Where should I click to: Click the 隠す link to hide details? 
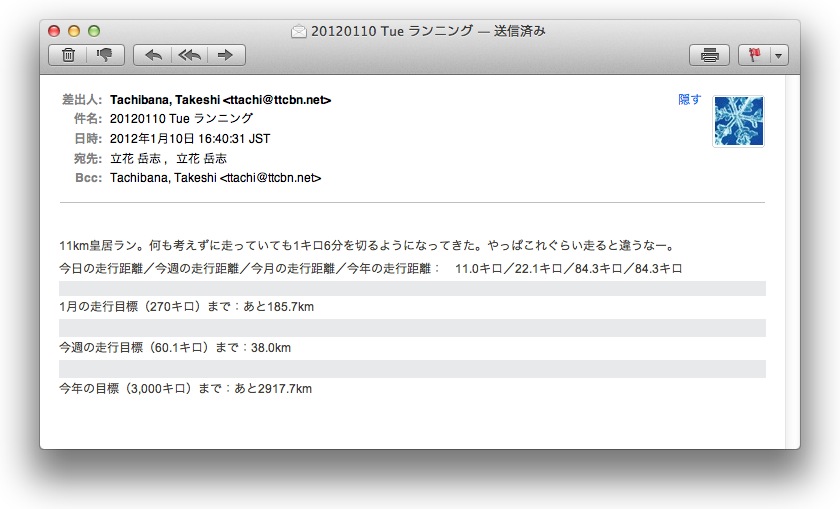[690, 100]
